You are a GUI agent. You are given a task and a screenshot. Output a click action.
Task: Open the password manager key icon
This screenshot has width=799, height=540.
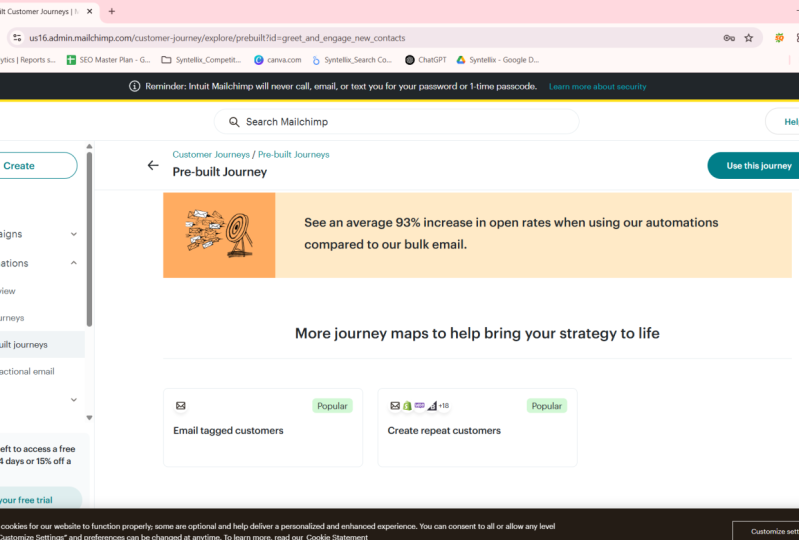click(729, 38)
